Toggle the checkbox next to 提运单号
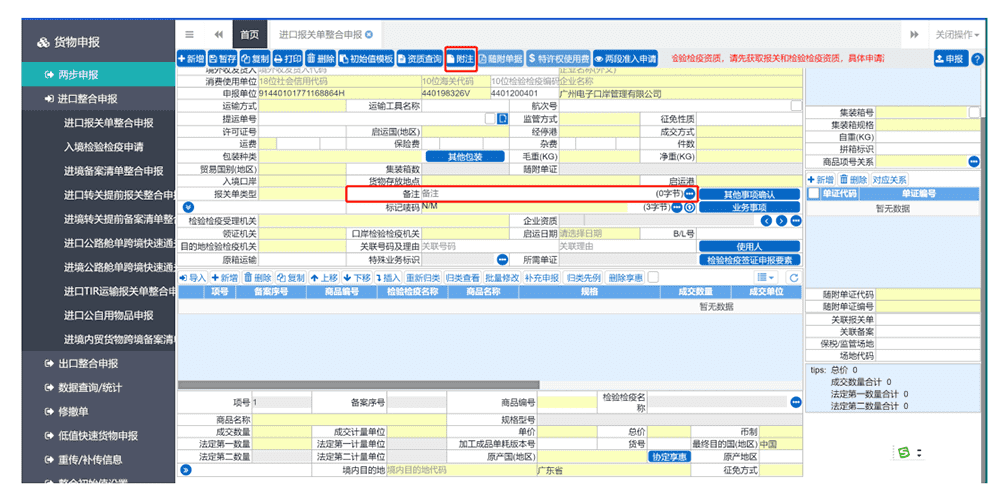Viewport: 1000px width, 494px height. pyautogui.click(x=489, y=118)
